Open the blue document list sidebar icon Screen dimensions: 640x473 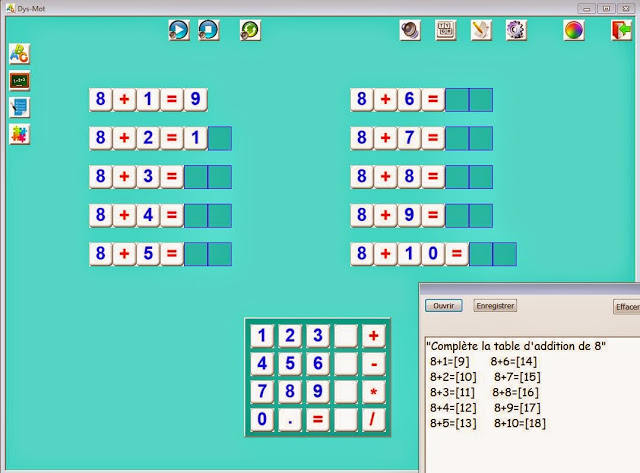(19, 107)
